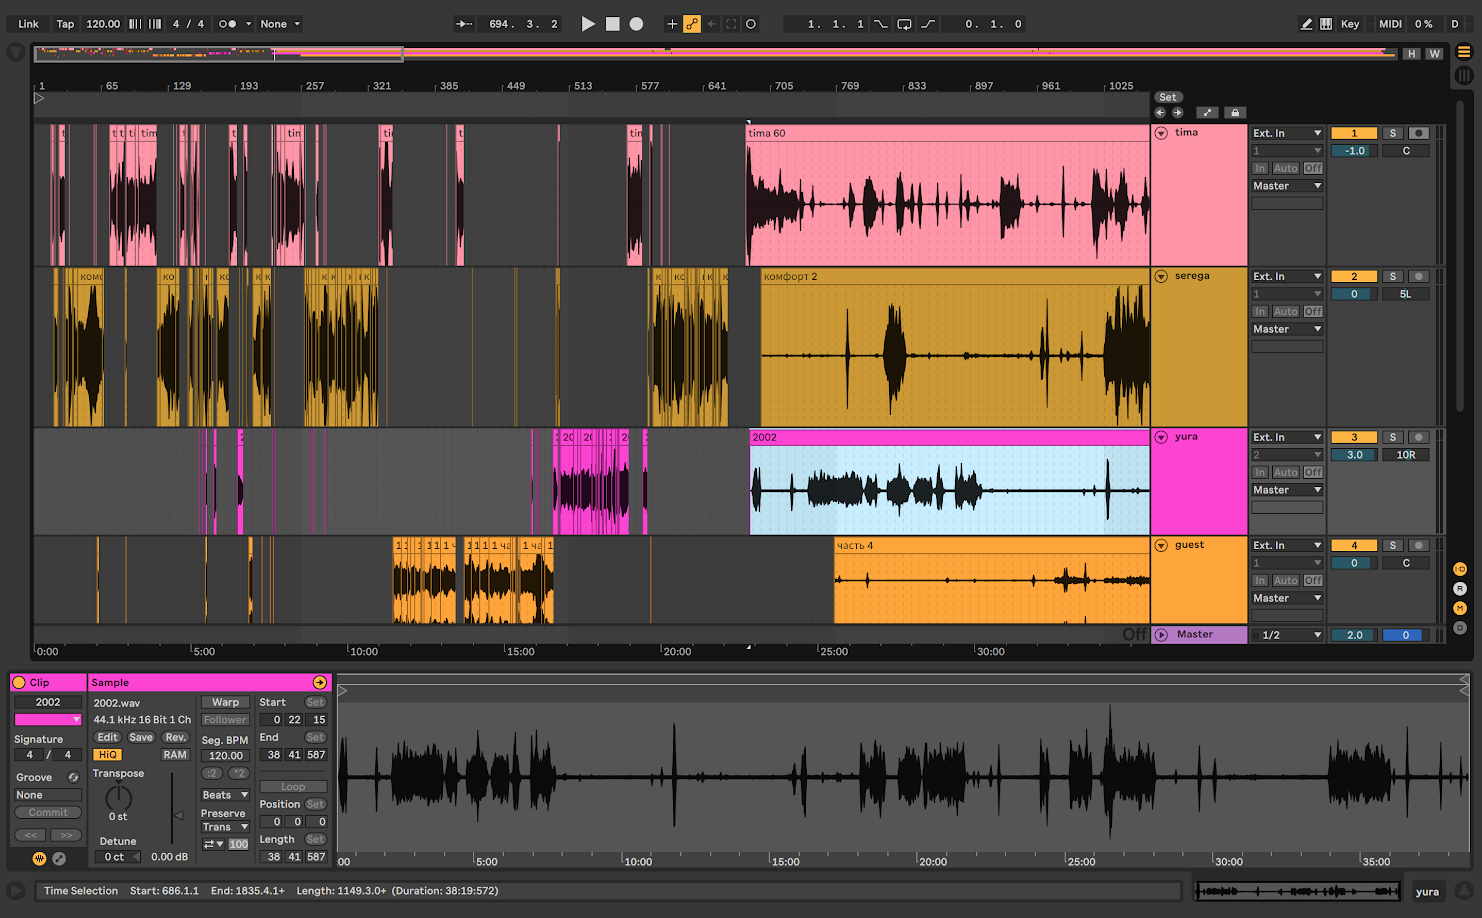Click the W optimize width button

pyautogui.click(x=1435, y=54)
